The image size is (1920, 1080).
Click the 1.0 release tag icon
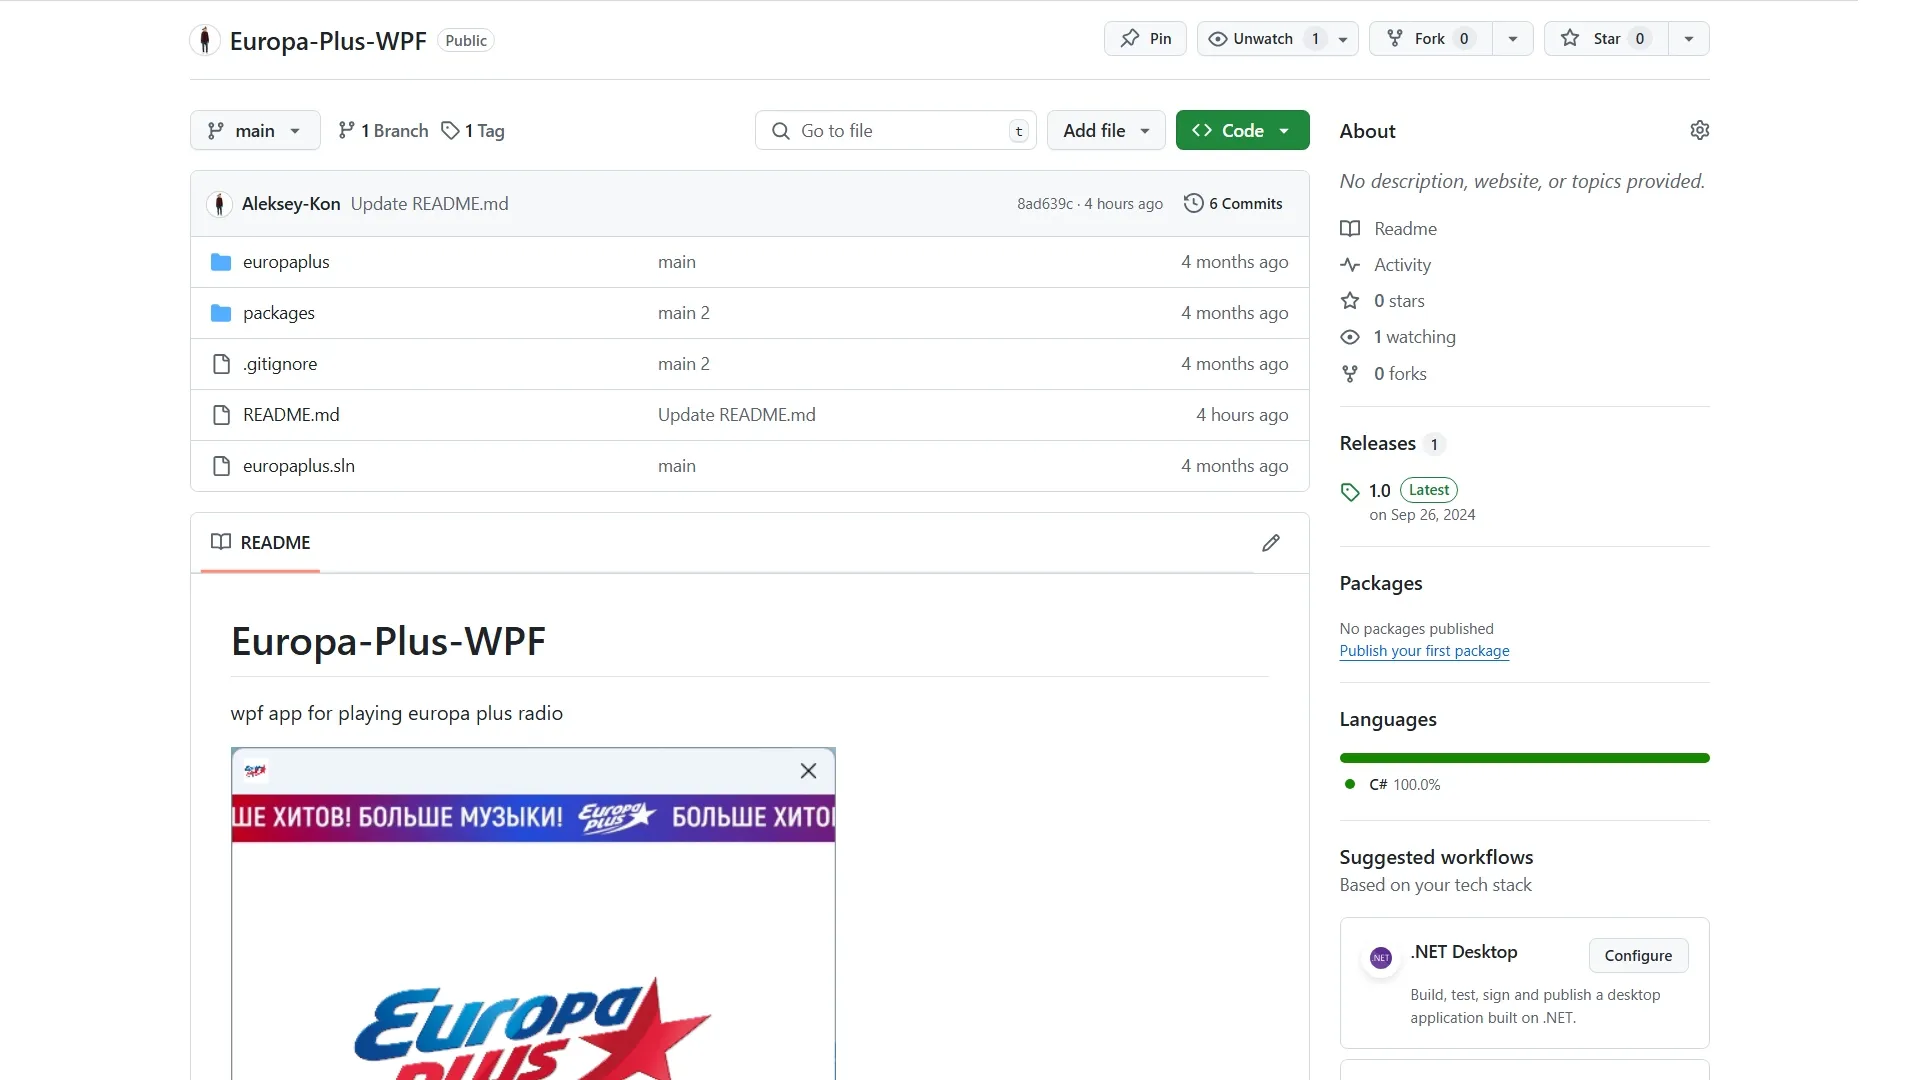1350,491
